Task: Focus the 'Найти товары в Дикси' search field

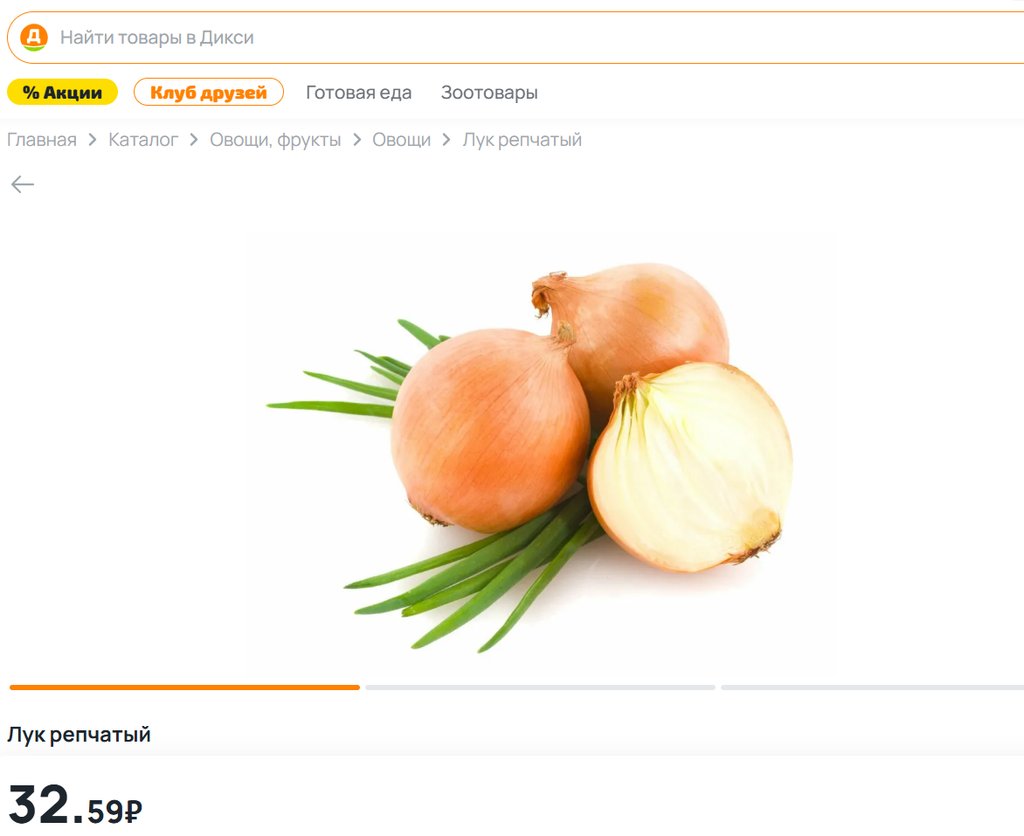Action: (x=515, y=38)
